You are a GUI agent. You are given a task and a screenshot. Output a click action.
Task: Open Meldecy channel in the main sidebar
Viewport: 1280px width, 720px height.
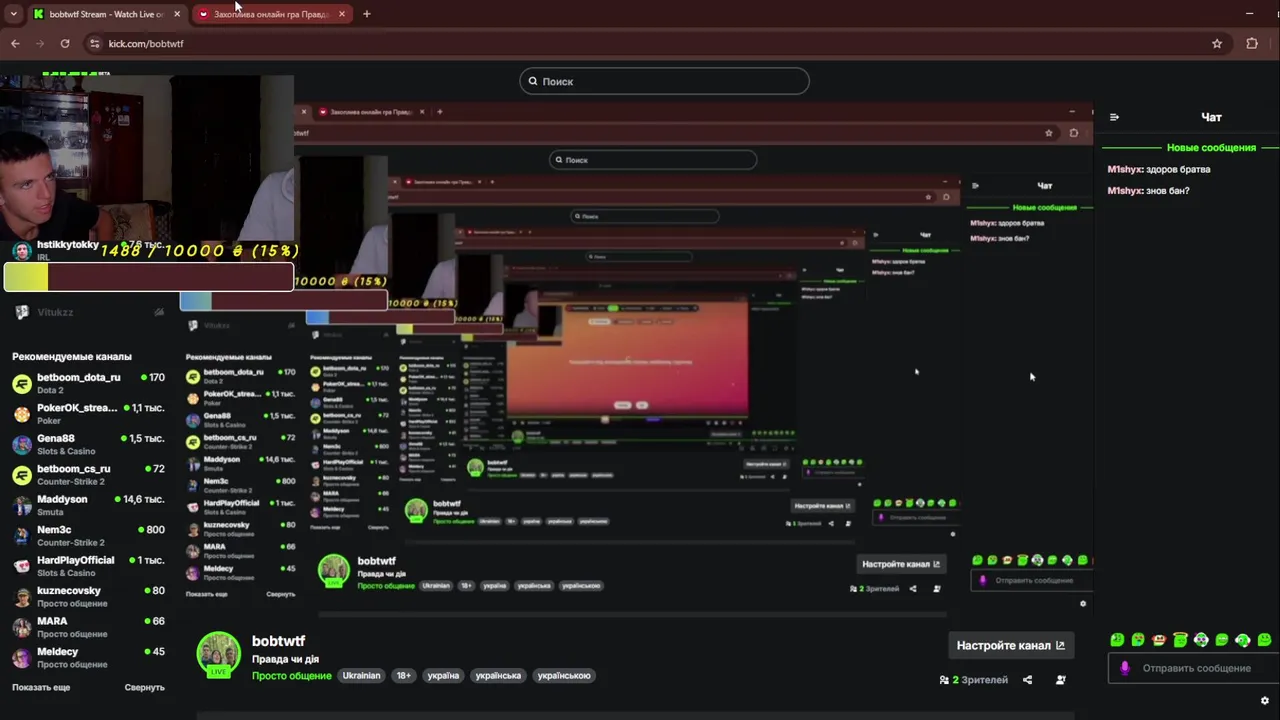coord(88,657)
